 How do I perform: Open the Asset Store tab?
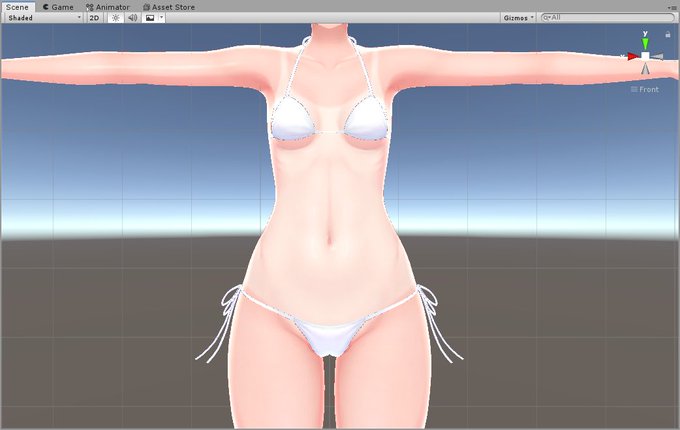(x=169, y=7)
